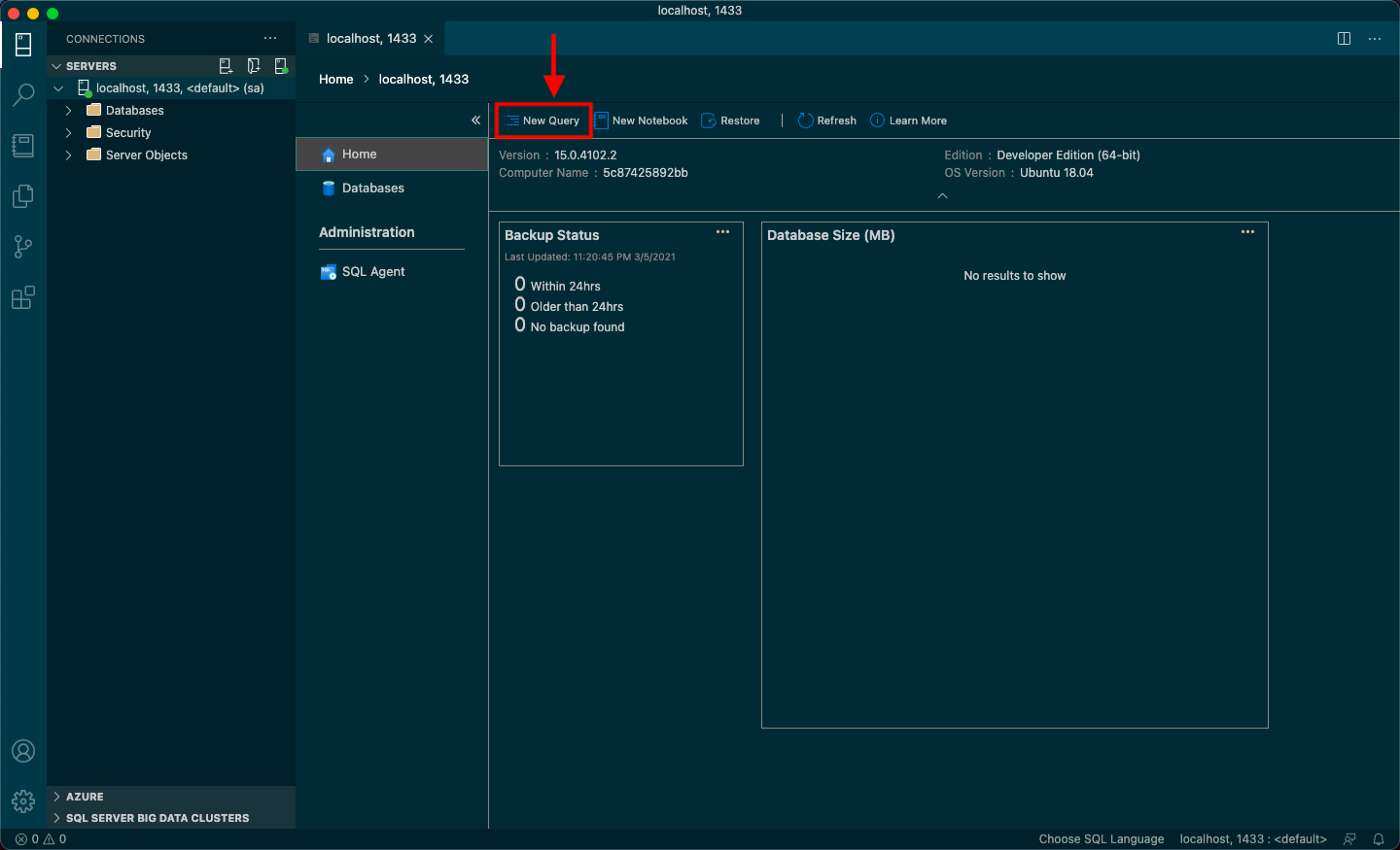The width and height of the screenshot is (1400, 850).
Task: Collapse the localhost, 1433 server node
Action: click(x=59, y=88)
